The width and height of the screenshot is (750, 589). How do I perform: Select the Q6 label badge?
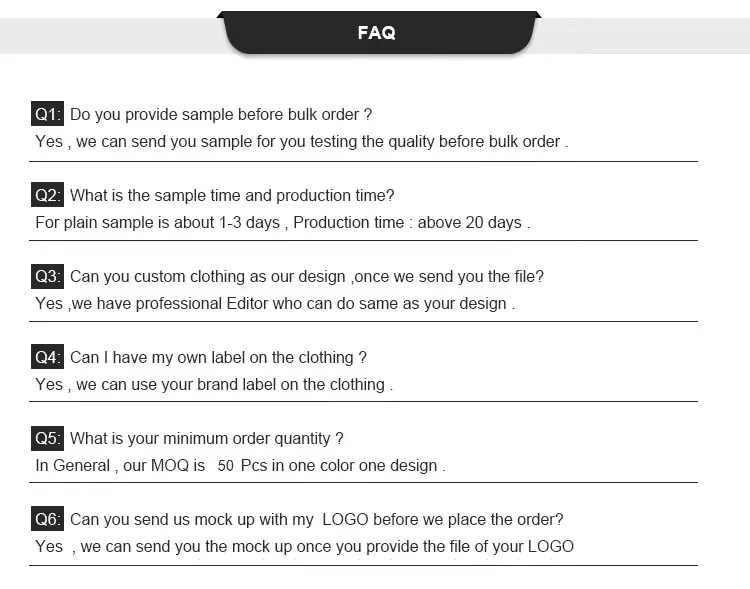(x=47, y=519)
